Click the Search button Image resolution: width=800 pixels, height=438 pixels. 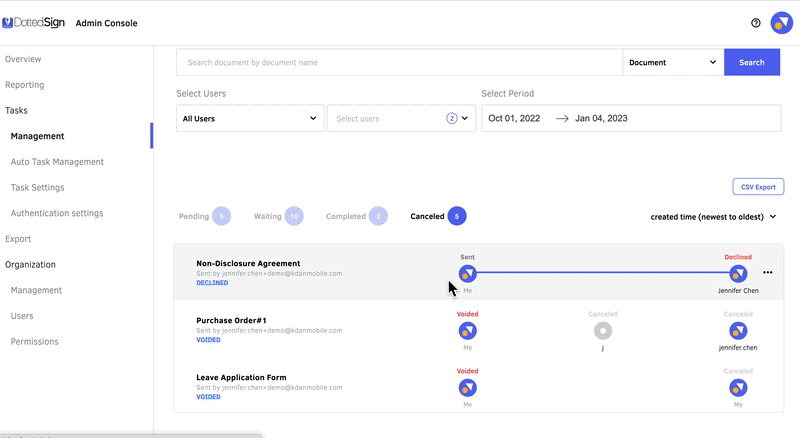752,62
